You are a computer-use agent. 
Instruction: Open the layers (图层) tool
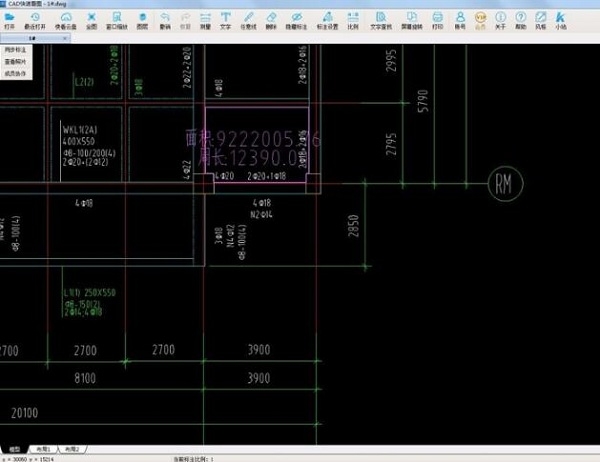pos(142,21)
